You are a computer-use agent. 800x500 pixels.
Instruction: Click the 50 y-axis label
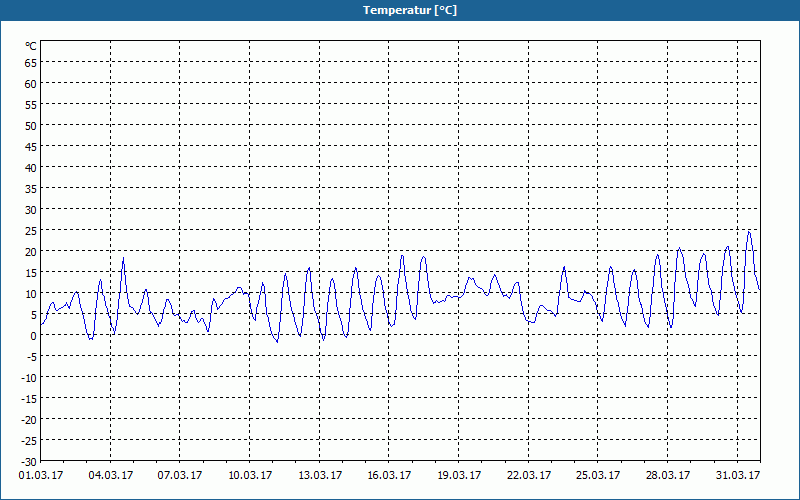[x=31, y=126]
